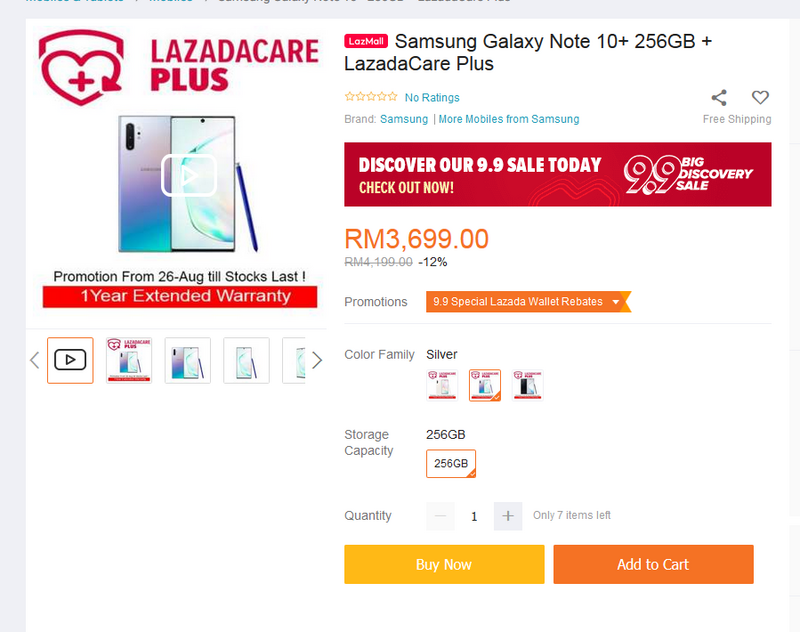Add product to wishlist with heart icon
Viewport: 800px width, 632px height.
coord(760,97)
